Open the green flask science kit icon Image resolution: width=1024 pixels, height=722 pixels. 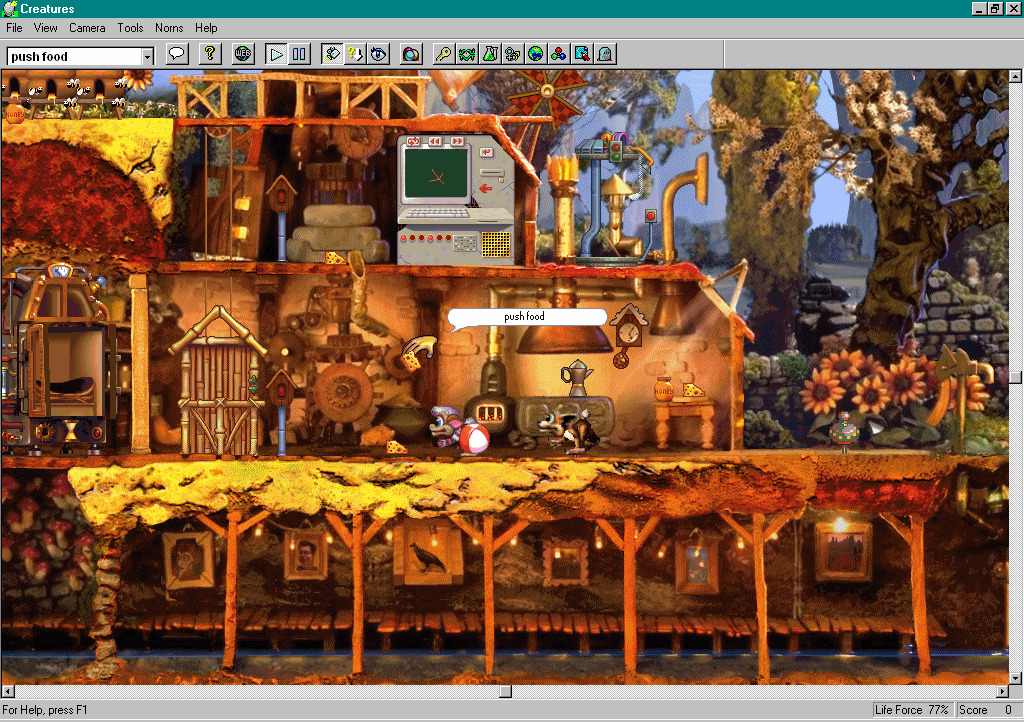[490, 54]
